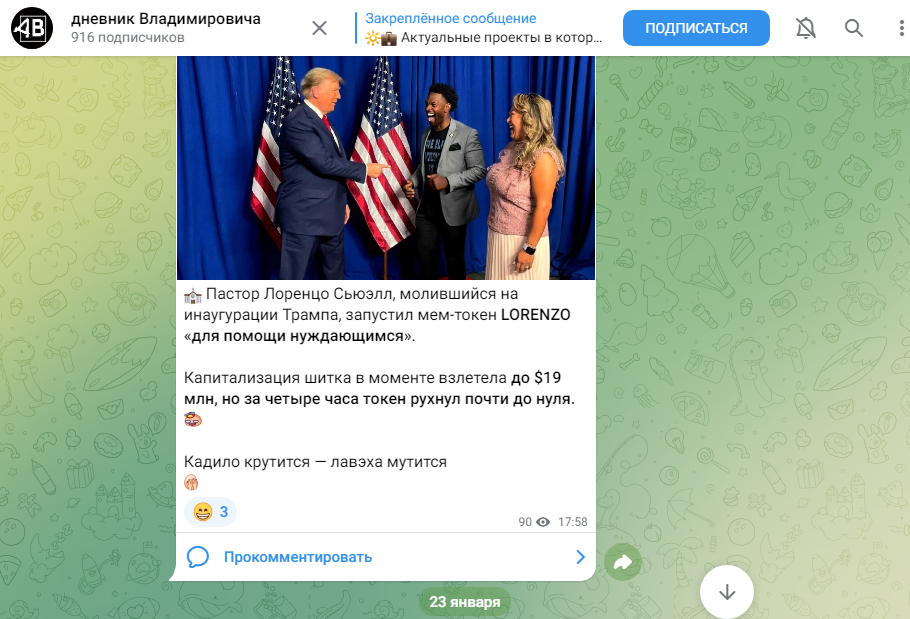Screen dimensions: 910x619
Task: Click Прокомментировать to comment
Action: pyautogui.click(x=298, y=557)
